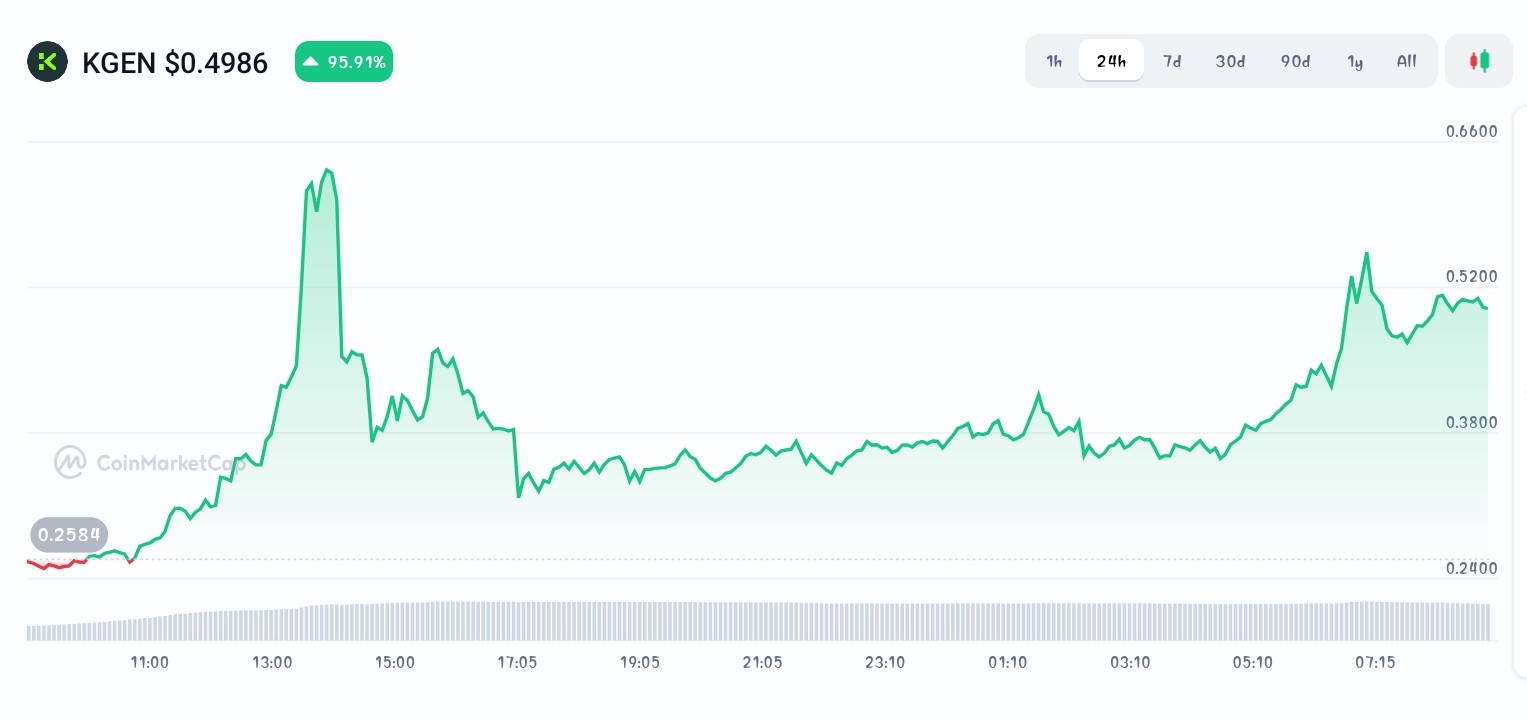Click the KGEN $0.4986 price title
Image resolution: width=1527 pixels, height=720 pixels.
click(175, 63)
